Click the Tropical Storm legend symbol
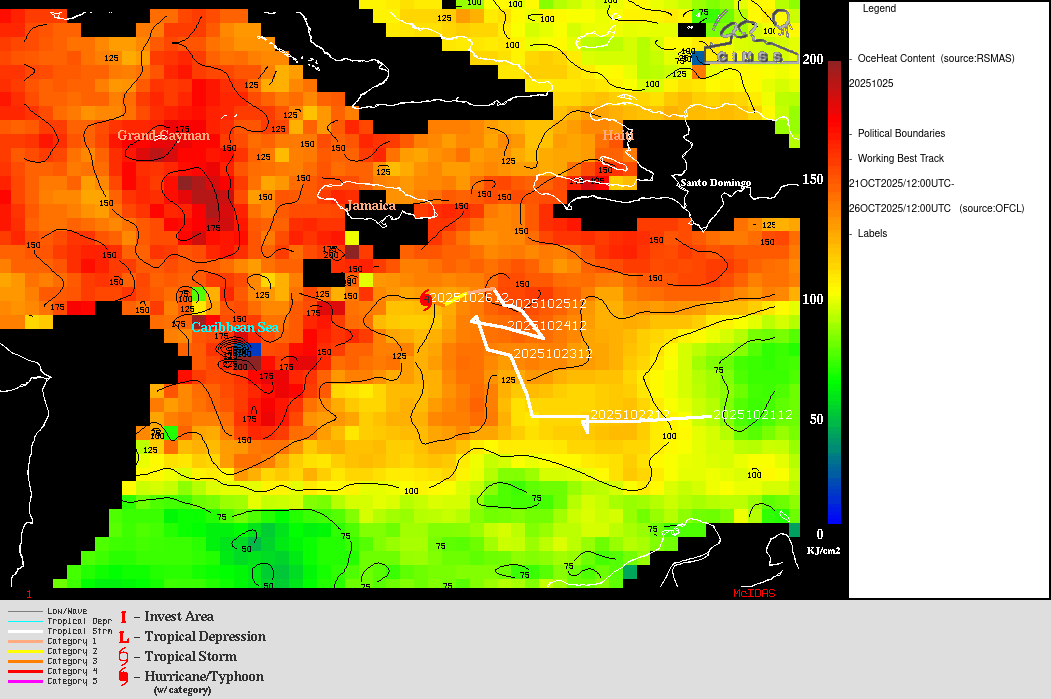The height and width of the screenshot is (699, 1051). coord(123,657)
